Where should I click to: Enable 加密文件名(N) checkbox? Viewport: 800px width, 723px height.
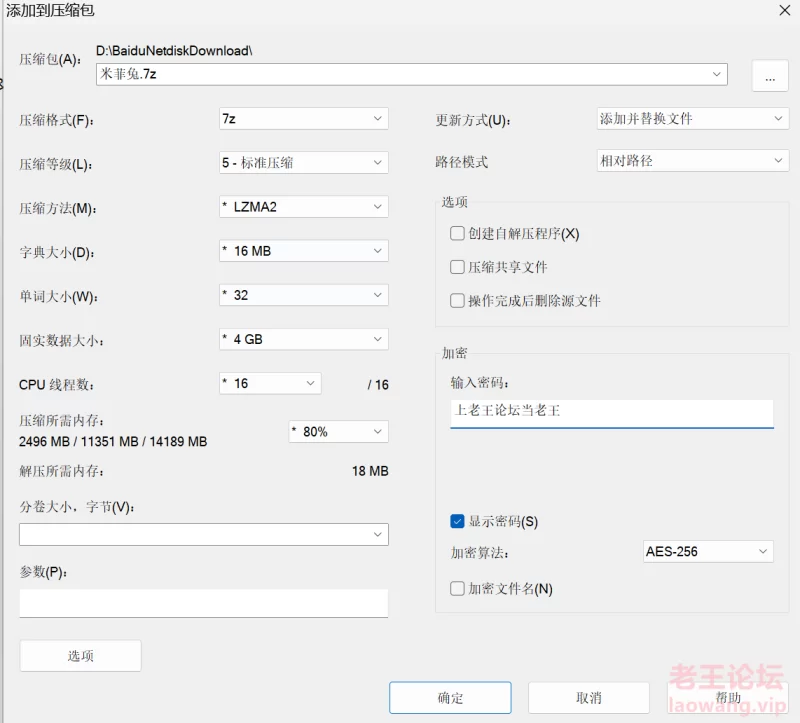[x=457, y=589]
